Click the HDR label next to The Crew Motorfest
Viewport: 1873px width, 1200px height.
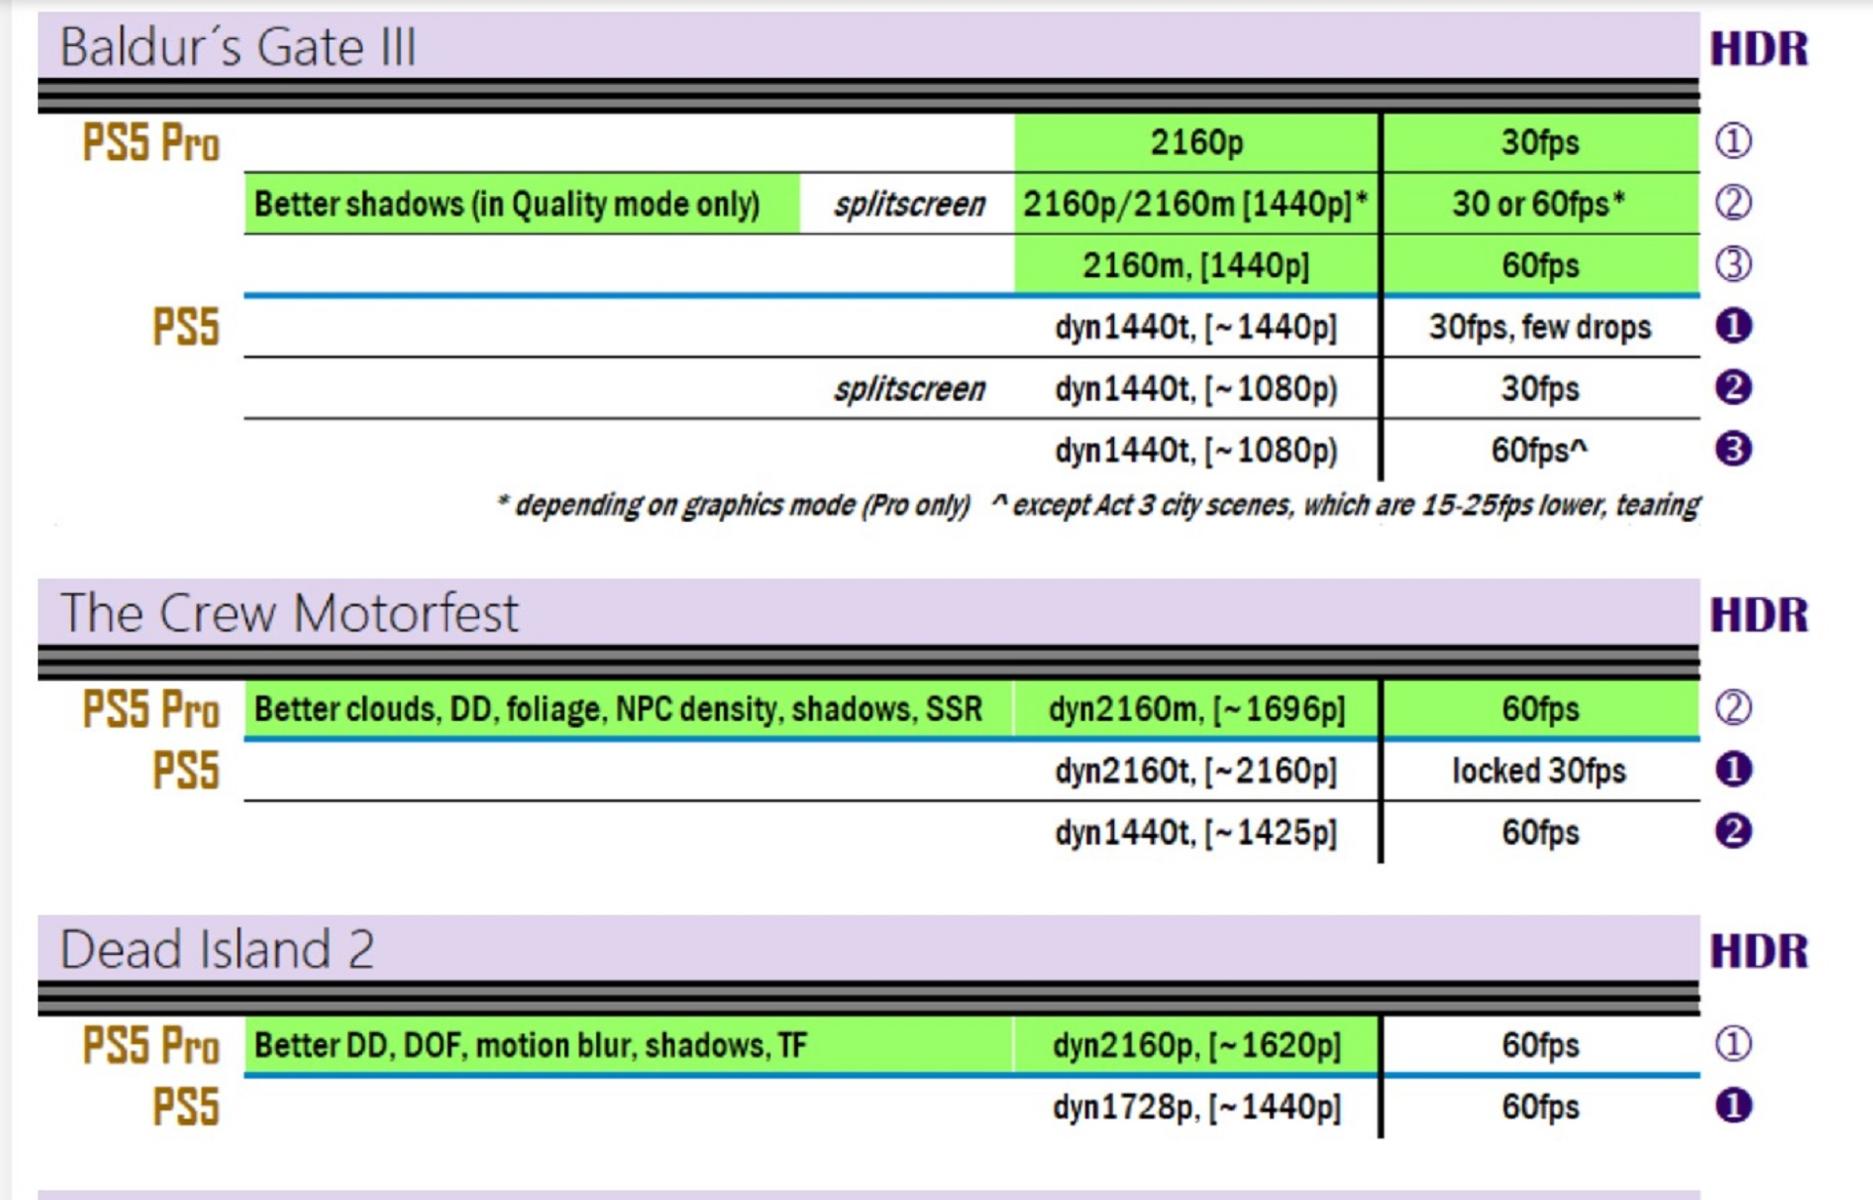tap(1759, 615)
